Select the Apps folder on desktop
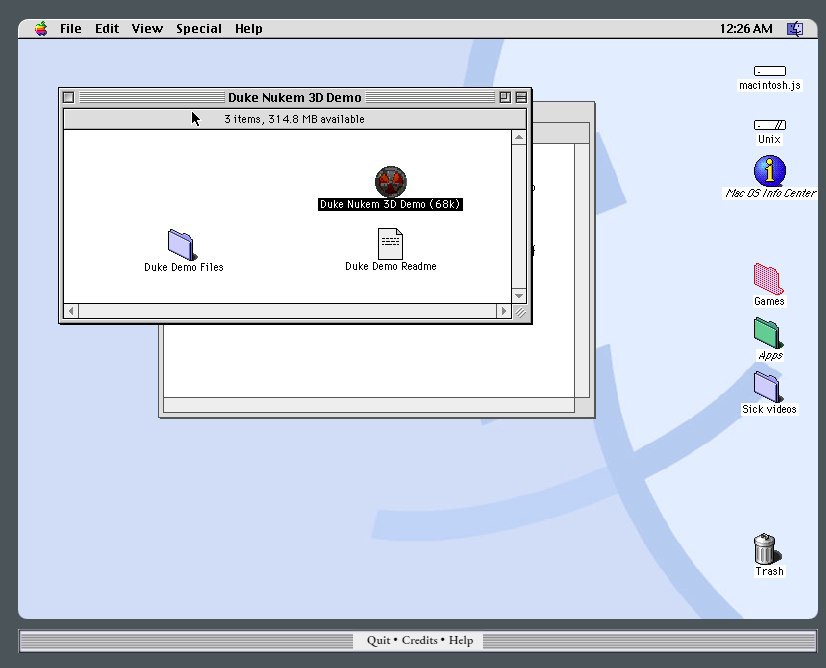The height and width of the screenshot is (668, 826). 769,332
